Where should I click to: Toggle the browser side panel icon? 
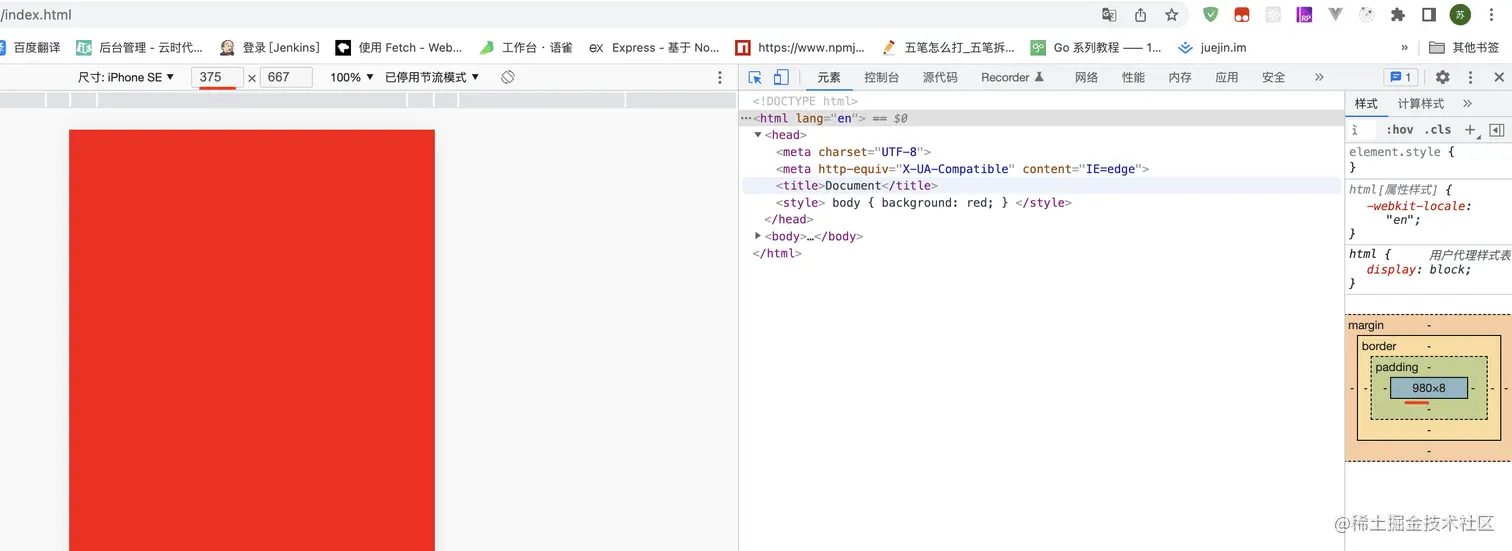[x=1429, y=15]
